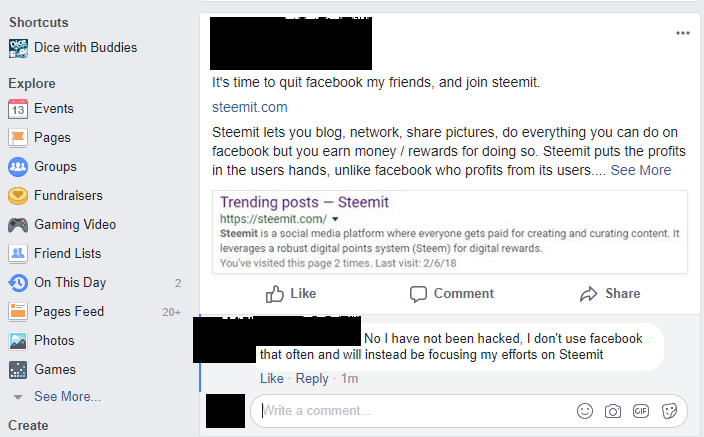Open the Groups icon in Explore
The image size is (704, 437).
(18, 167)
